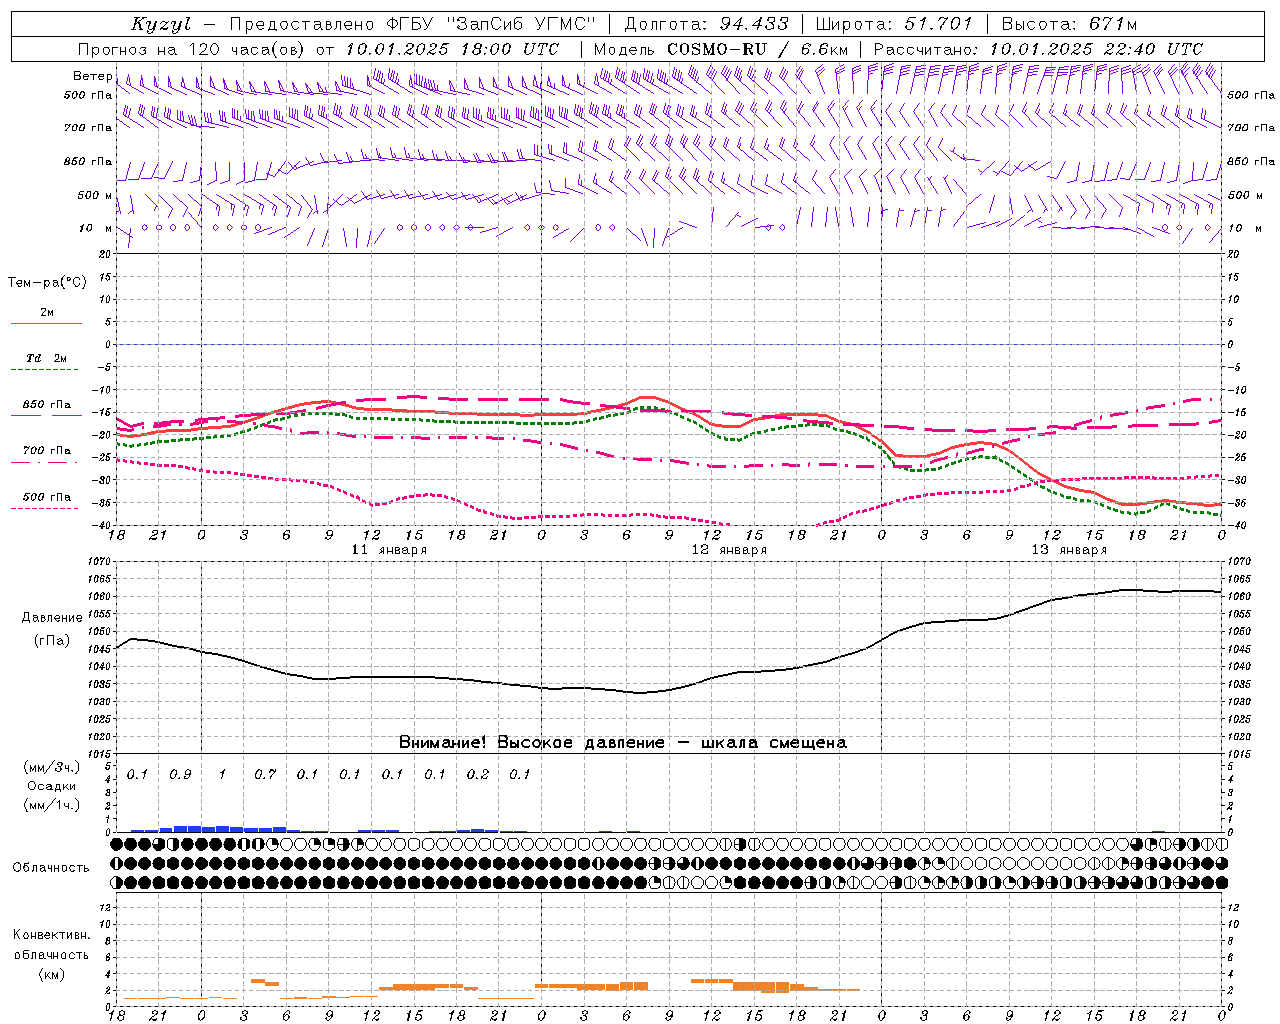Click the '0.9' precipitation amount value
The image size is (1280, 1024).
180,775
